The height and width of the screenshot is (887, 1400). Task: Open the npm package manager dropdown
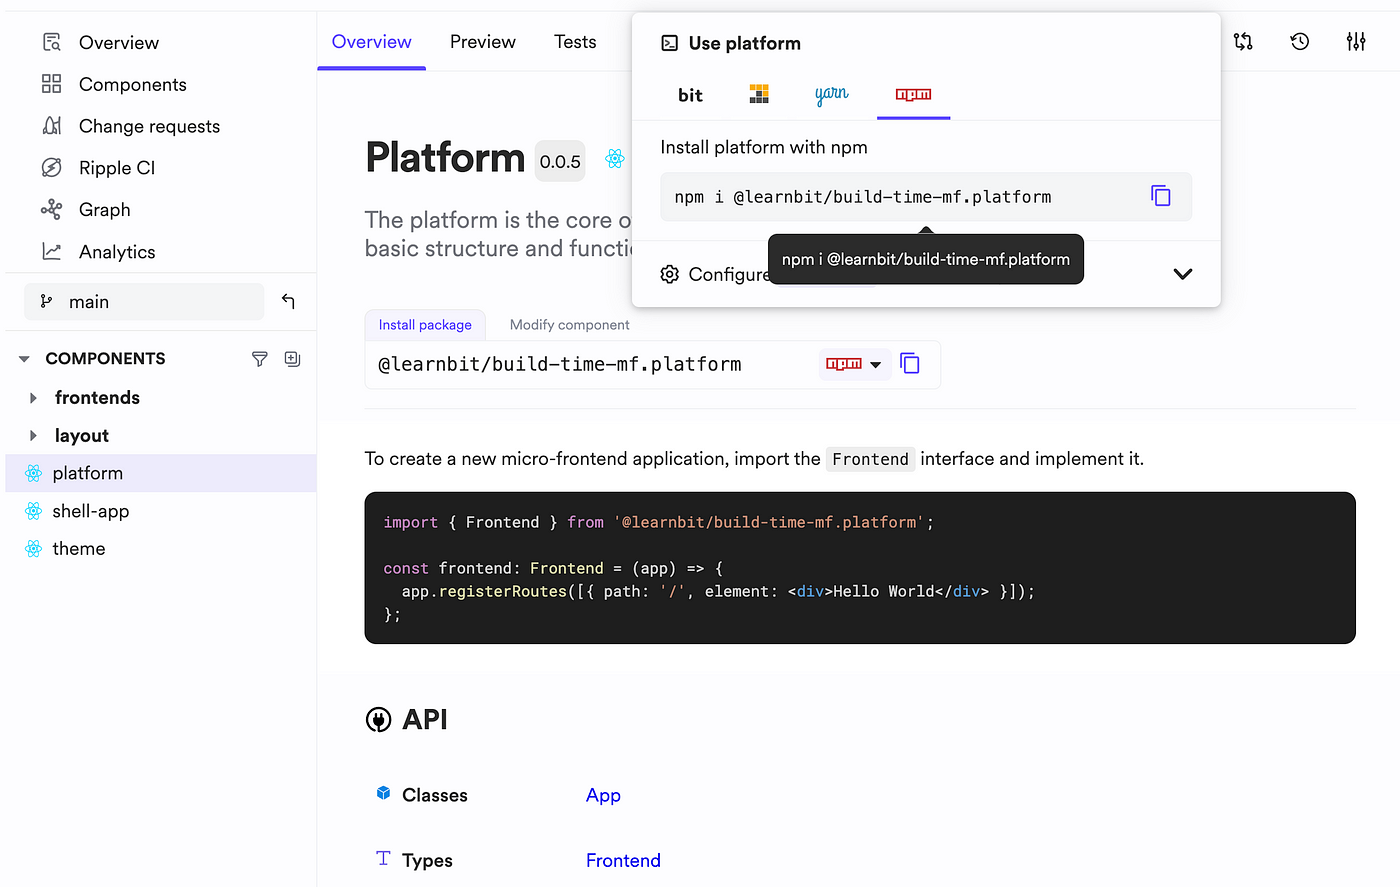[x=854, y=364]
